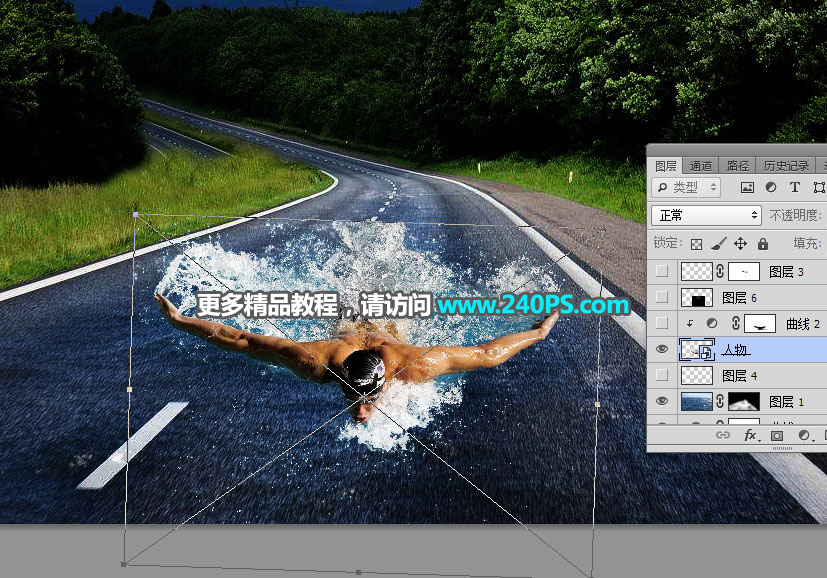Viewport: 827px width, 578px height.
Task: Click the adjustment layer filter icon
Action: 771,187
